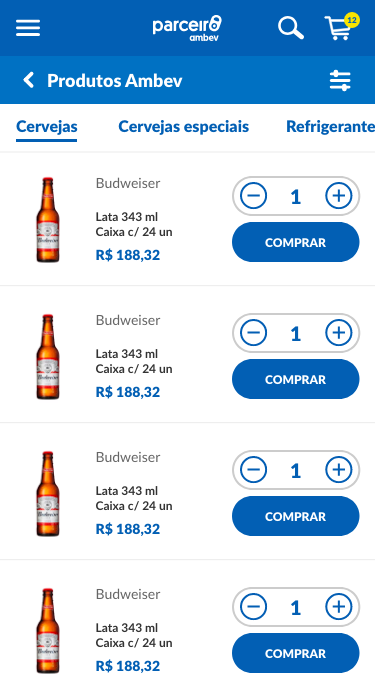
Task: Click the Parceiro Ambev logo
Action: tap(187, 28)
